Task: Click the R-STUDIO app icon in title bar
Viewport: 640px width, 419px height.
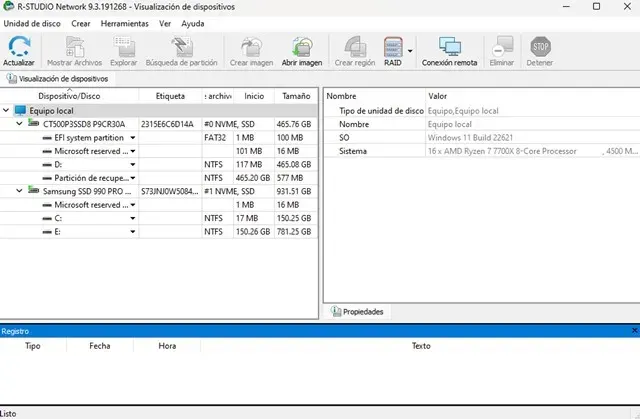Action: coord(8,7)
